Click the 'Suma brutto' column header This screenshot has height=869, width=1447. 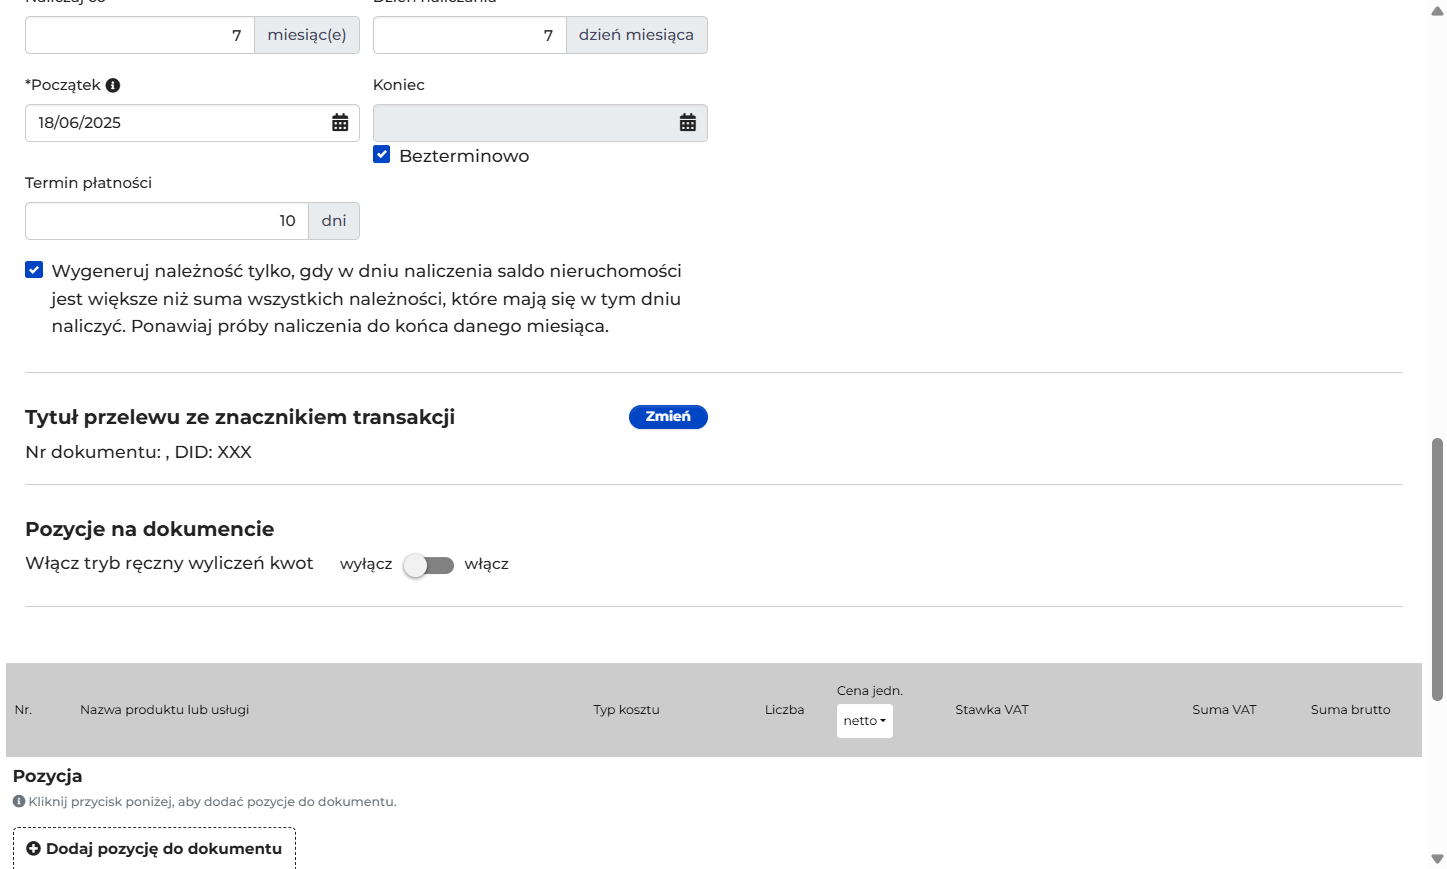1351,710
